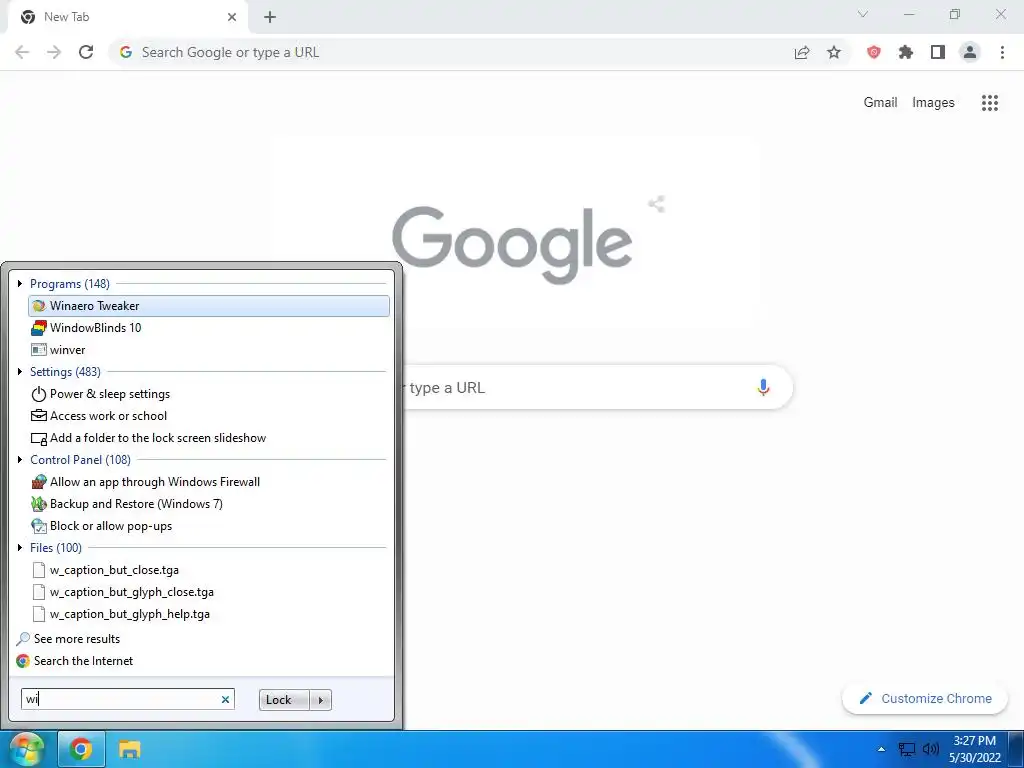Open the red shield extension icon
The width and height of the screenshot is (1024, 768).
coord(874,52)
